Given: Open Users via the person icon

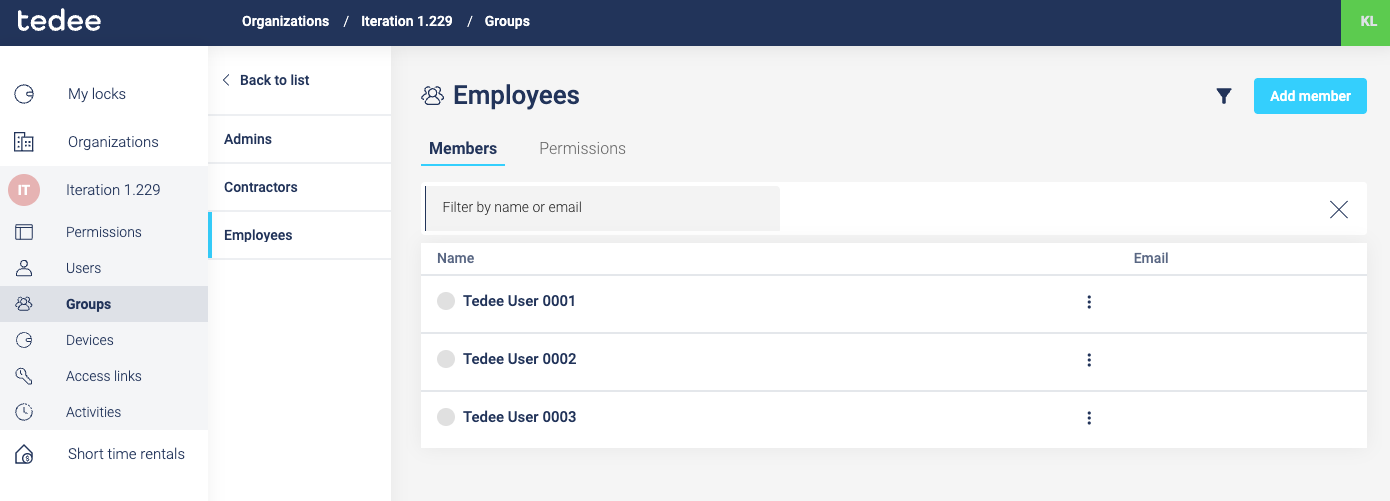Looking at the screenshot, I should 24,268.
